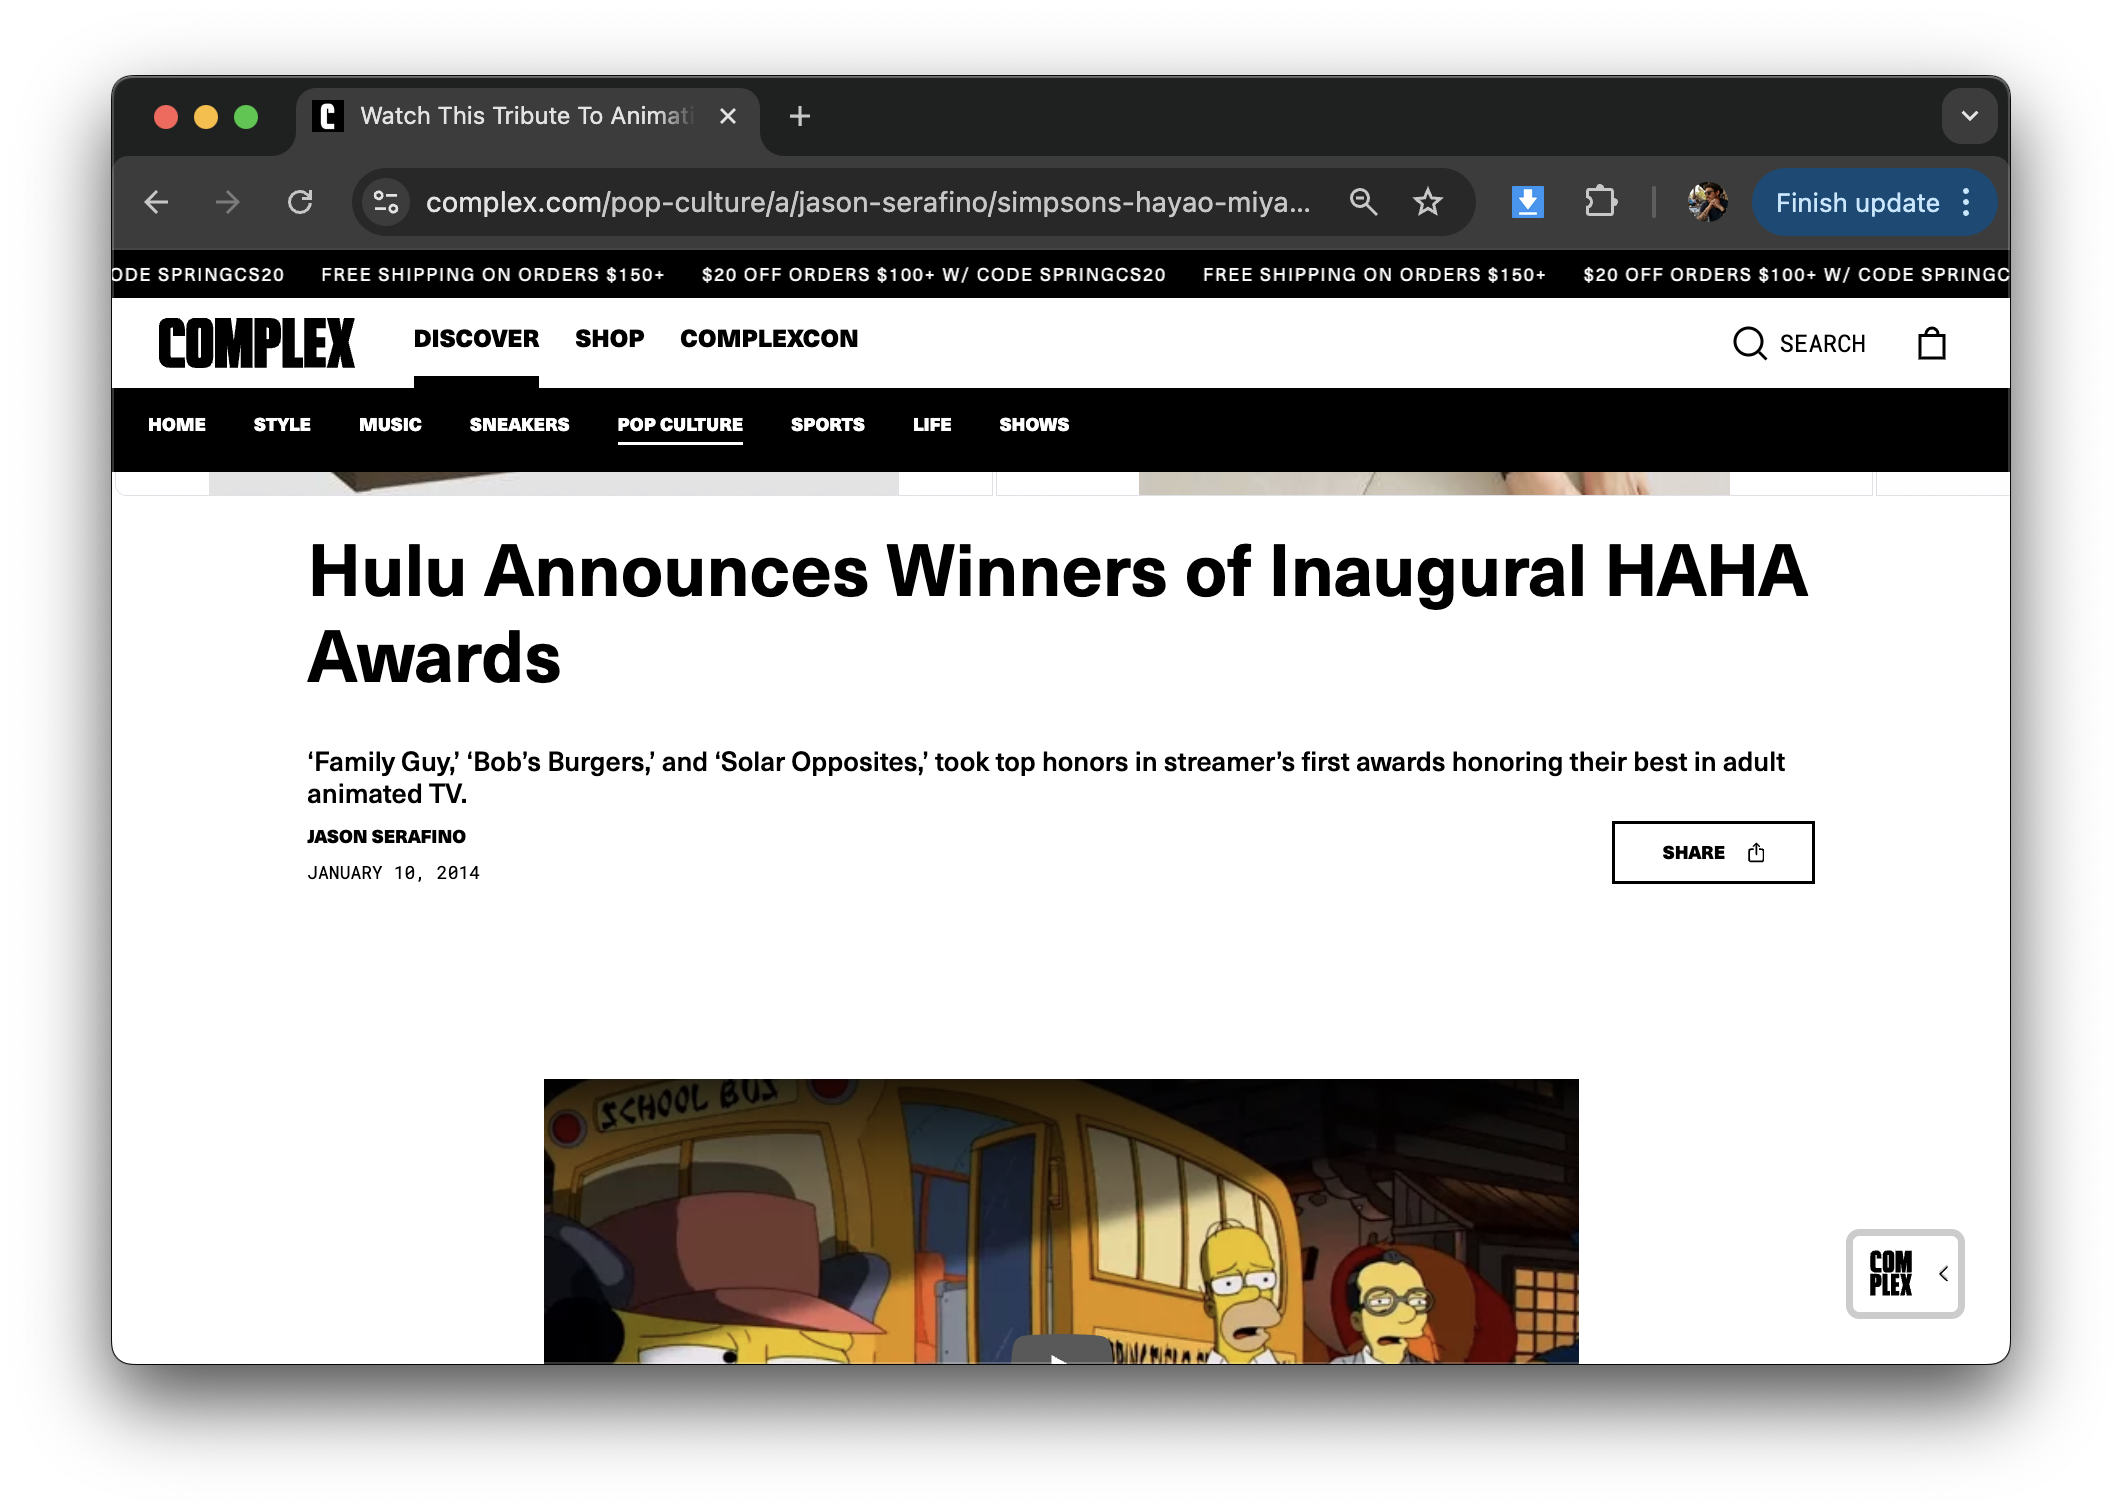Open the Style section
The height and width of the screenshot is (1512, 2122).
click(x=282, y=424)
